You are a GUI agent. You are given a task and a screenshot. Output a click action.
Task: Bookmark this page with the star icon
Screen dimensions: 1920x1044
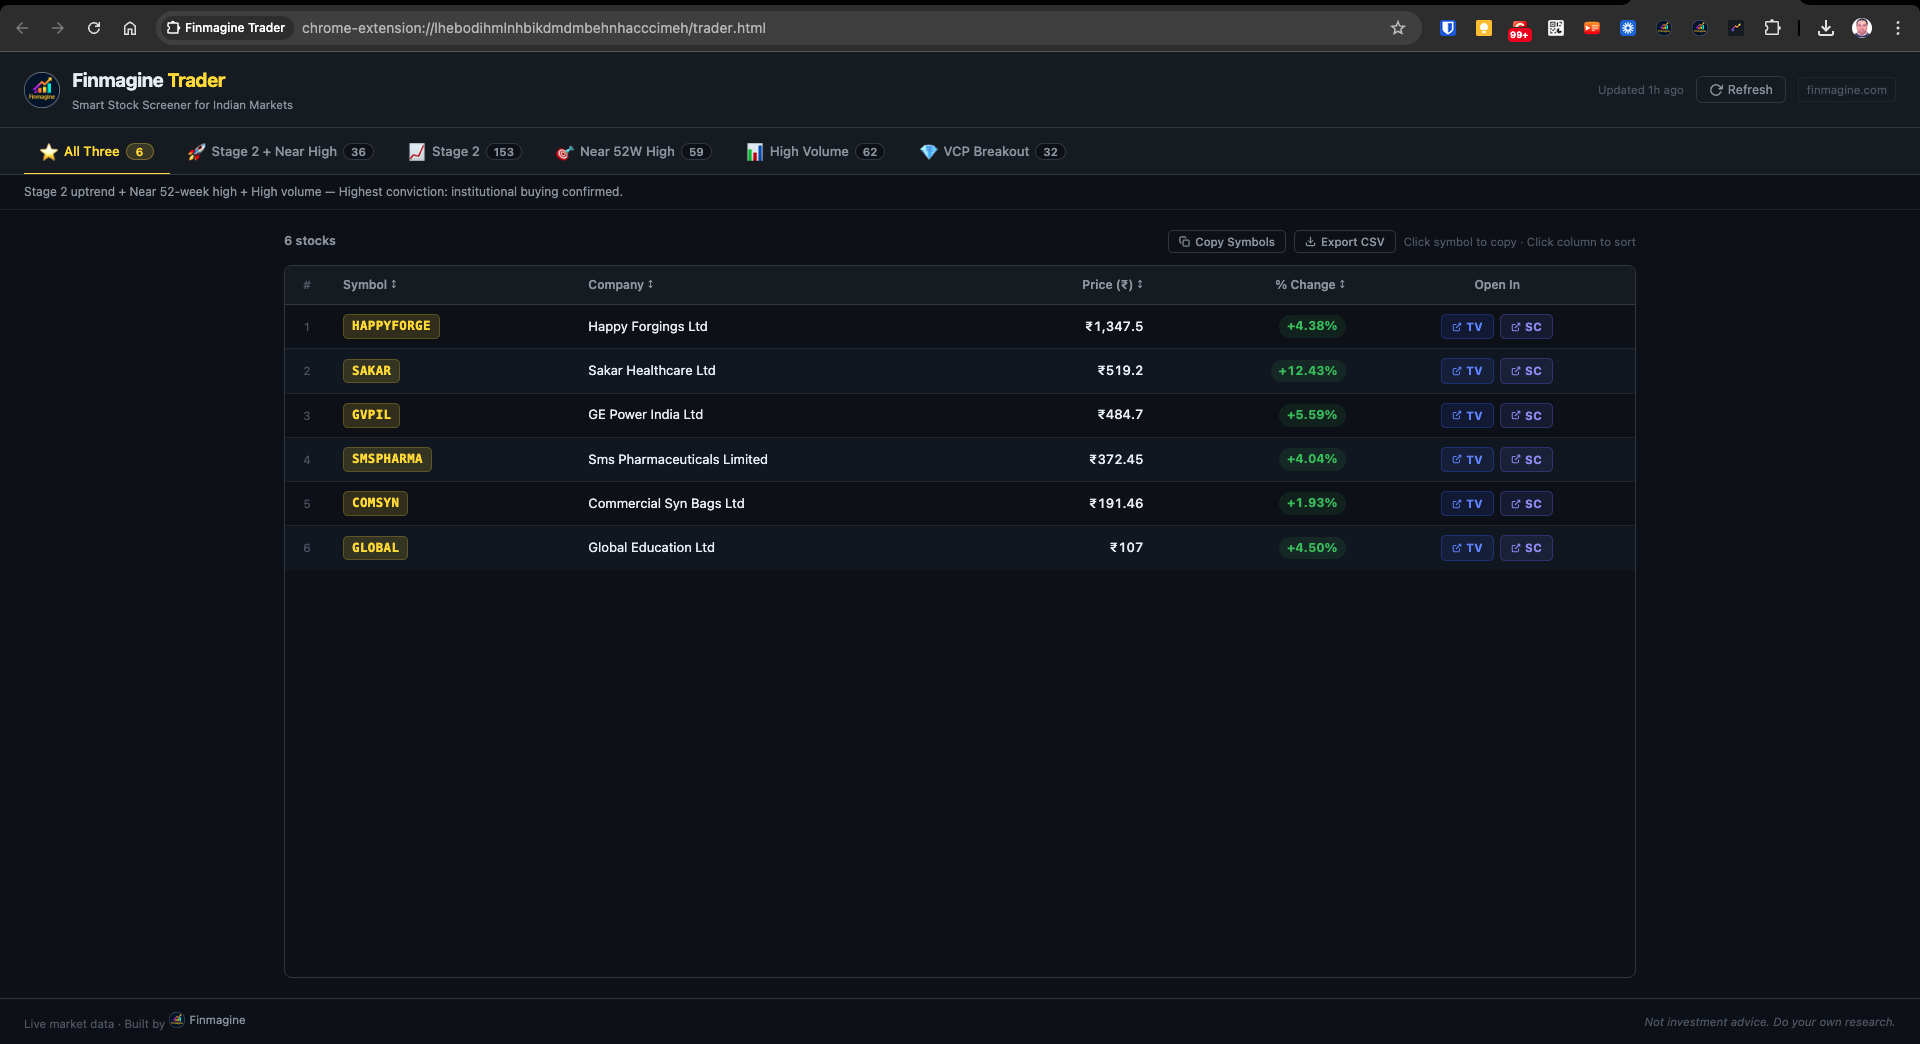pos(1397,28)
